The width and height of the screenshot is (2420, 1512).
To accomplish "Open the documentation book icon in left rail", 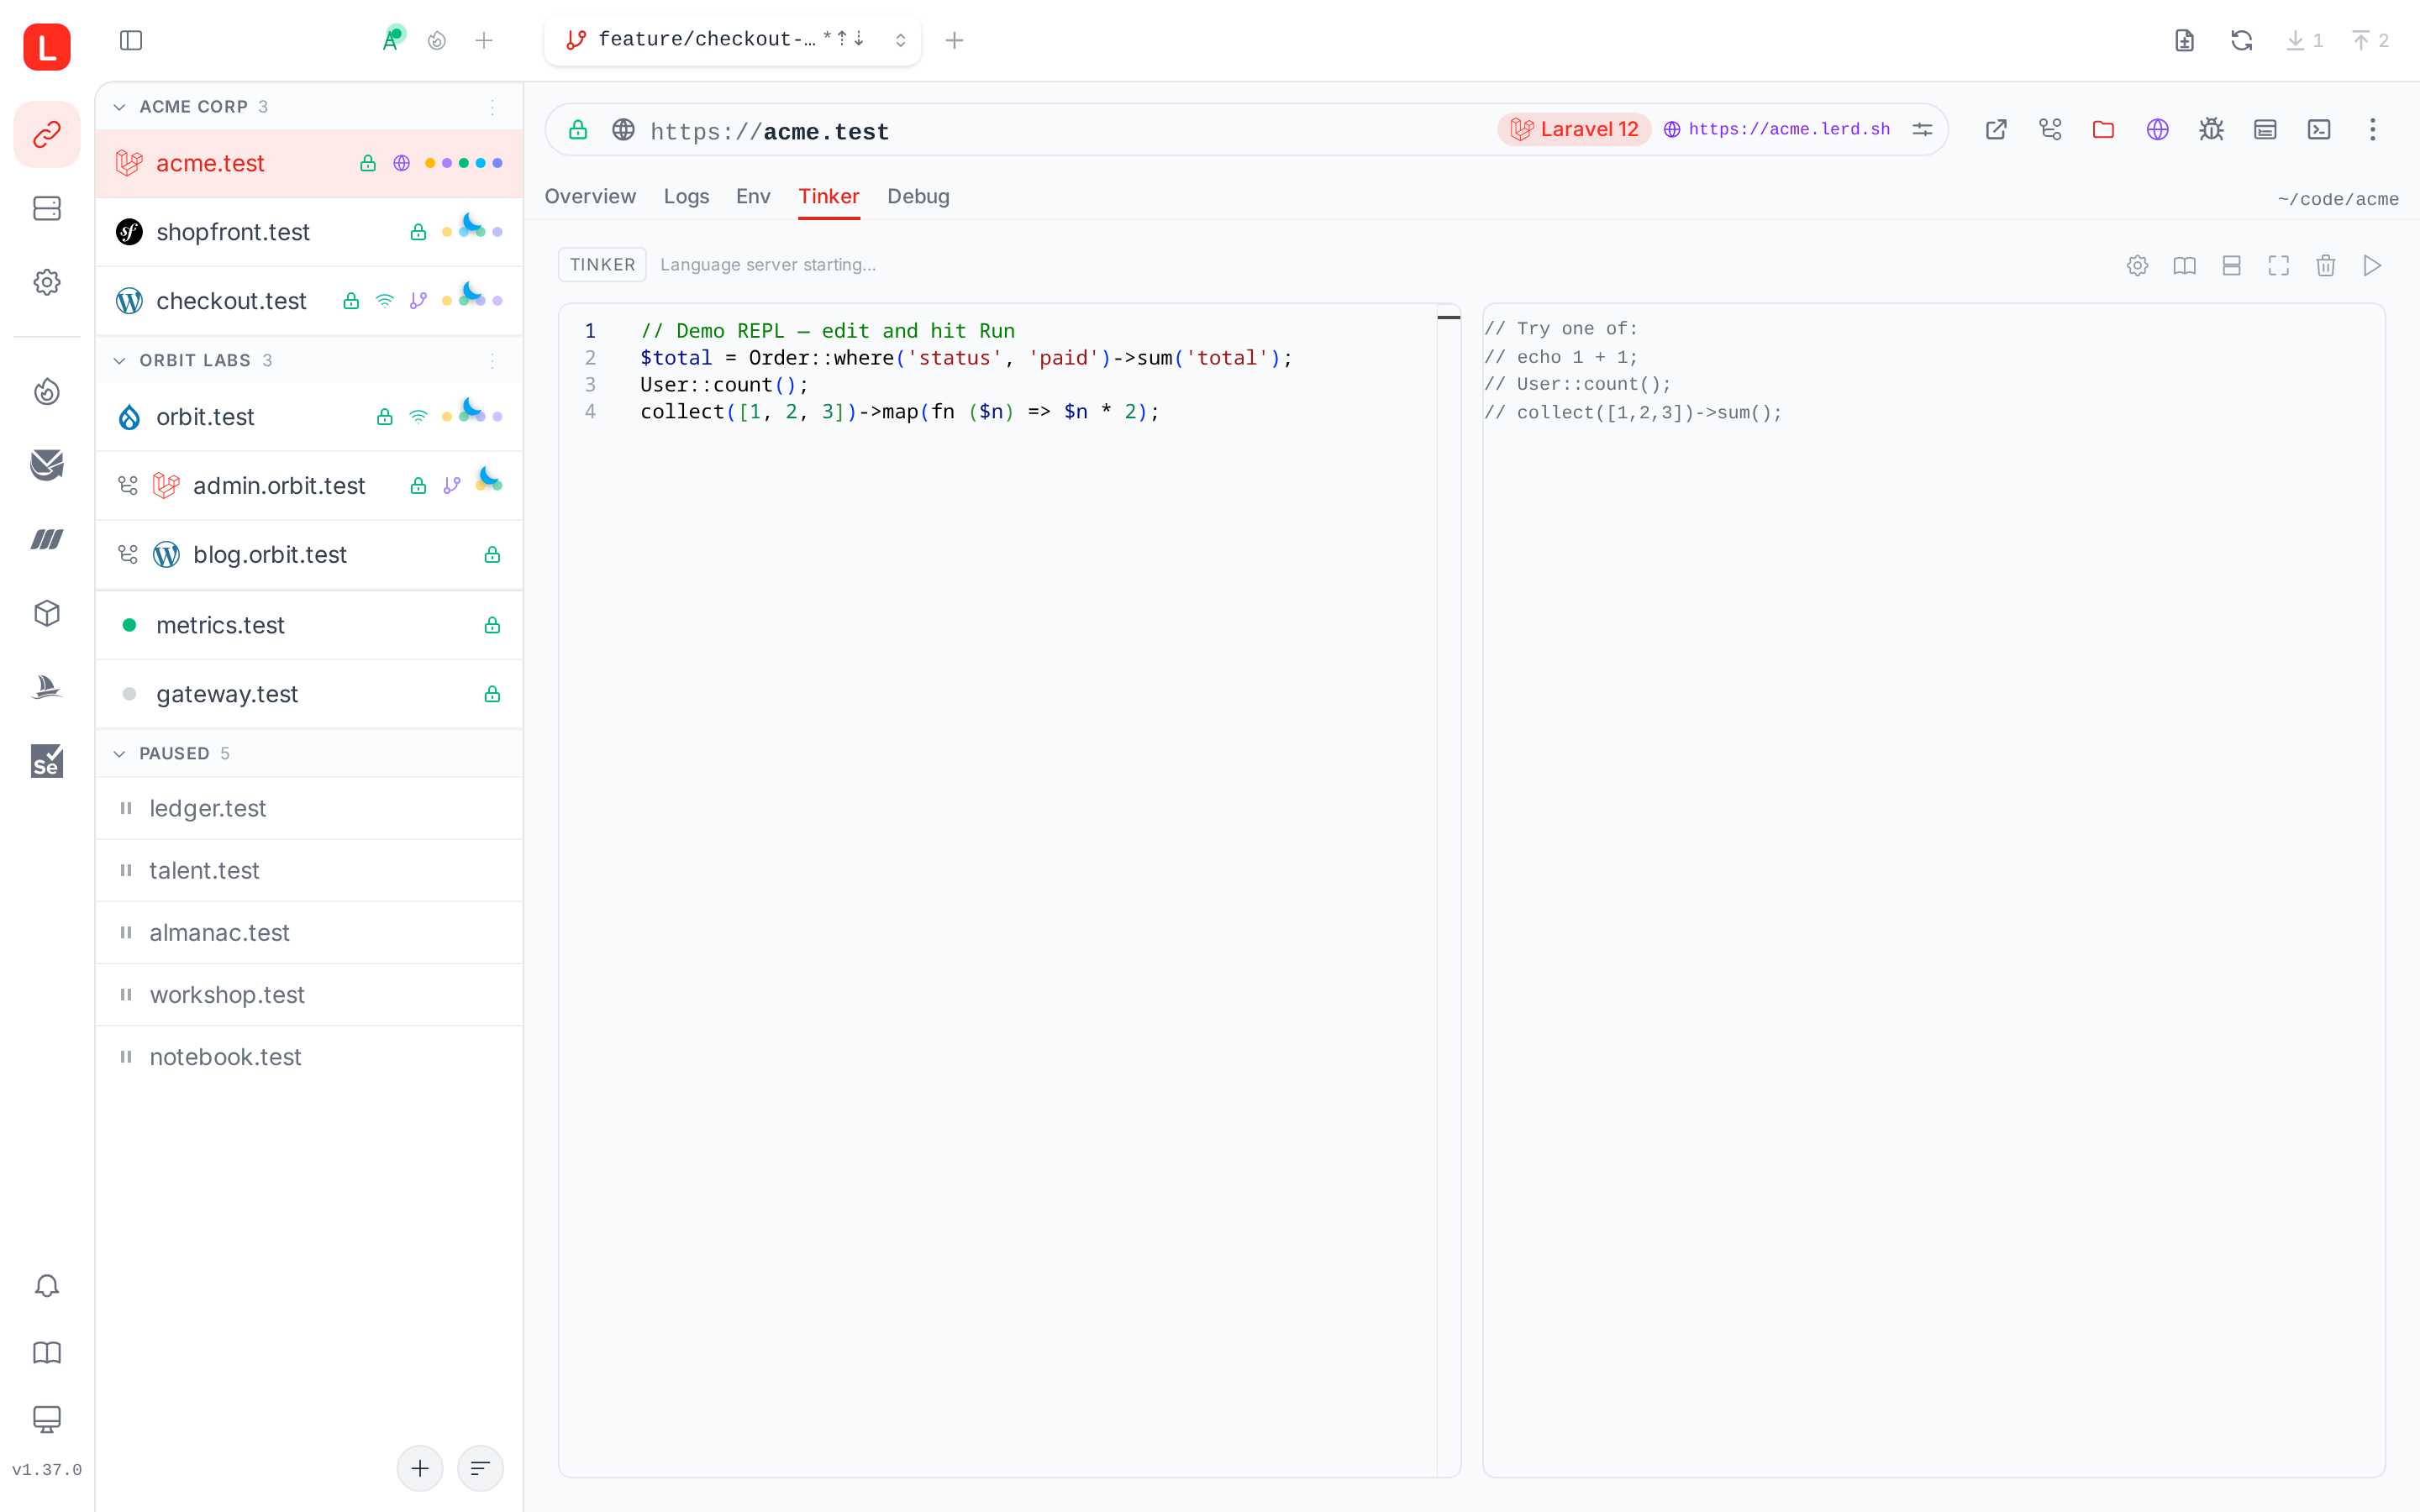I will (x=47, y=1353).
